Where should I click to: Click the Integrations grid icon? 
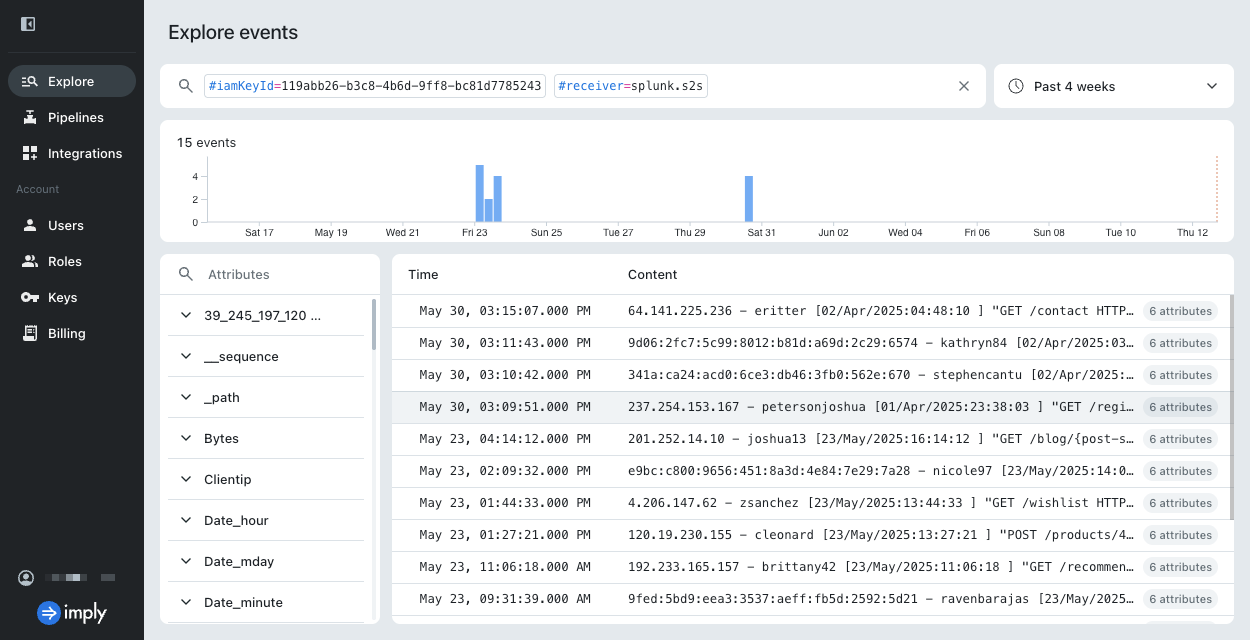click(30, 153)
